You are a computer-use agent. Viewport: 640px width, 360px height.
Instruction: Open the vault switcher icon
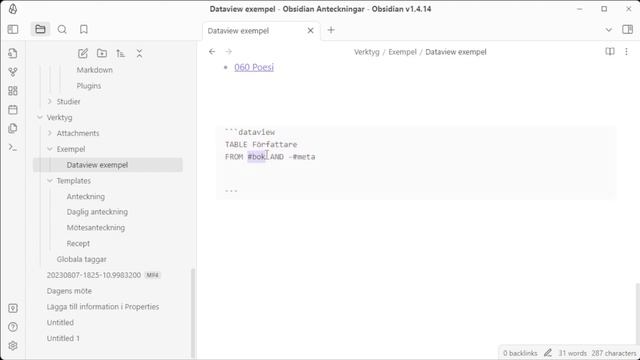pos(13,308)
